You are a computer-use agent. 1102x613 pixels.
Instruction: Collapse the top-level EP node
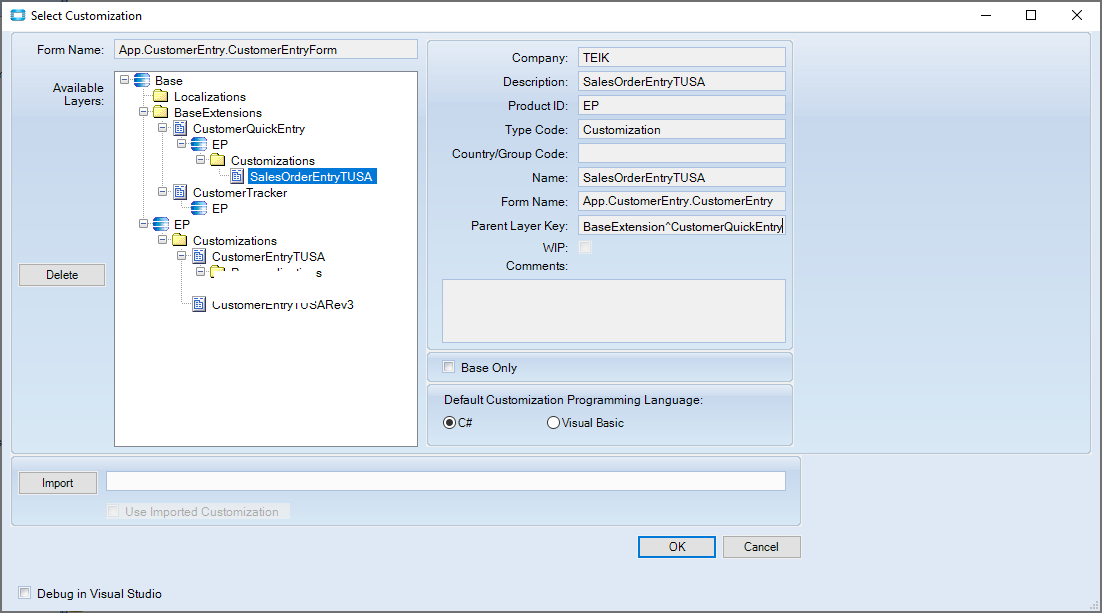(143, 224)
